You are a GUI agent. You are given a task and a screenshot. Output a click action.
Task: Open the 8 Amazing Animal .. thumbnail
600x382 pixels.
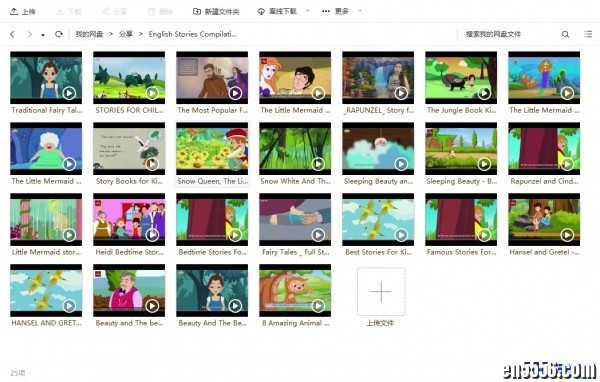point(295,290)
